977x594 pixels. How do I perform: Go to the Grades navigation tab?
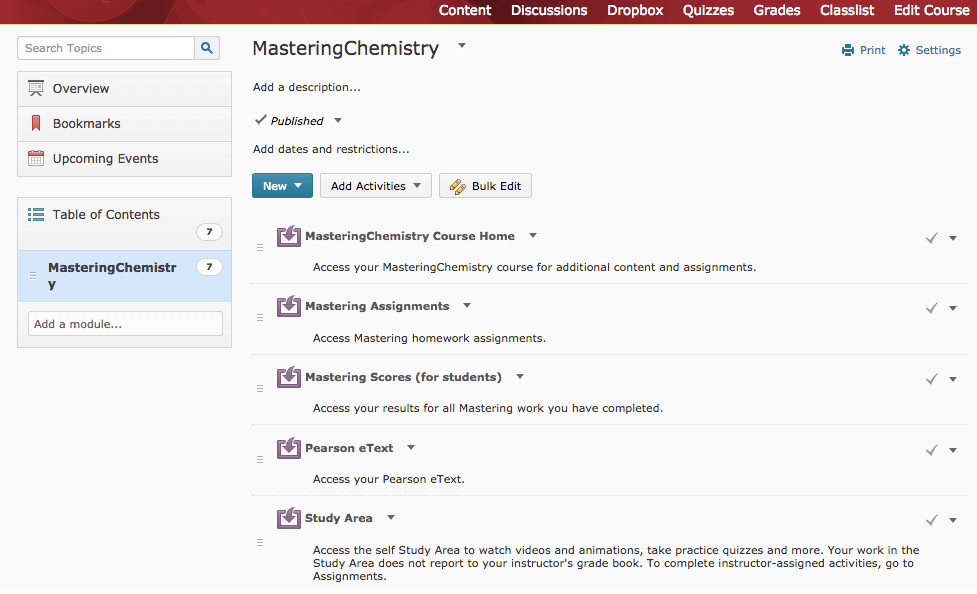pos(777,10)
